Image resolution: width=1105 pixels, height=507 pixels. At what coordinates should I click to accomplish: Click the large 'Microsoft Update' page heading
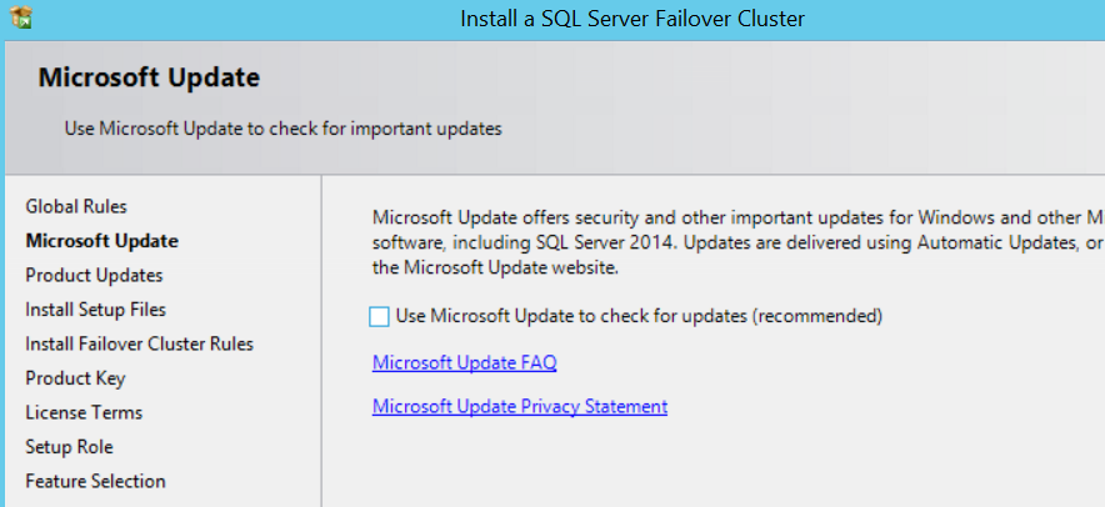(x=149, y=78)
